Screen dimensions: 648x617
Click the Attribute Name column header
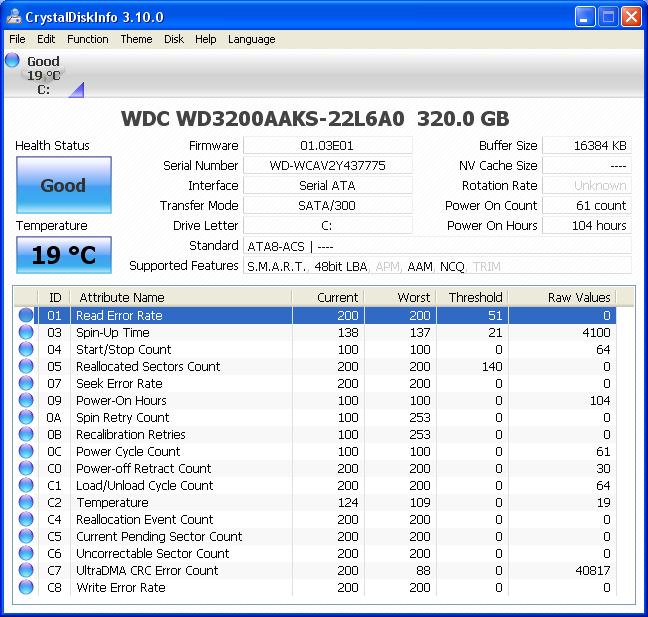tap(181, 297)
